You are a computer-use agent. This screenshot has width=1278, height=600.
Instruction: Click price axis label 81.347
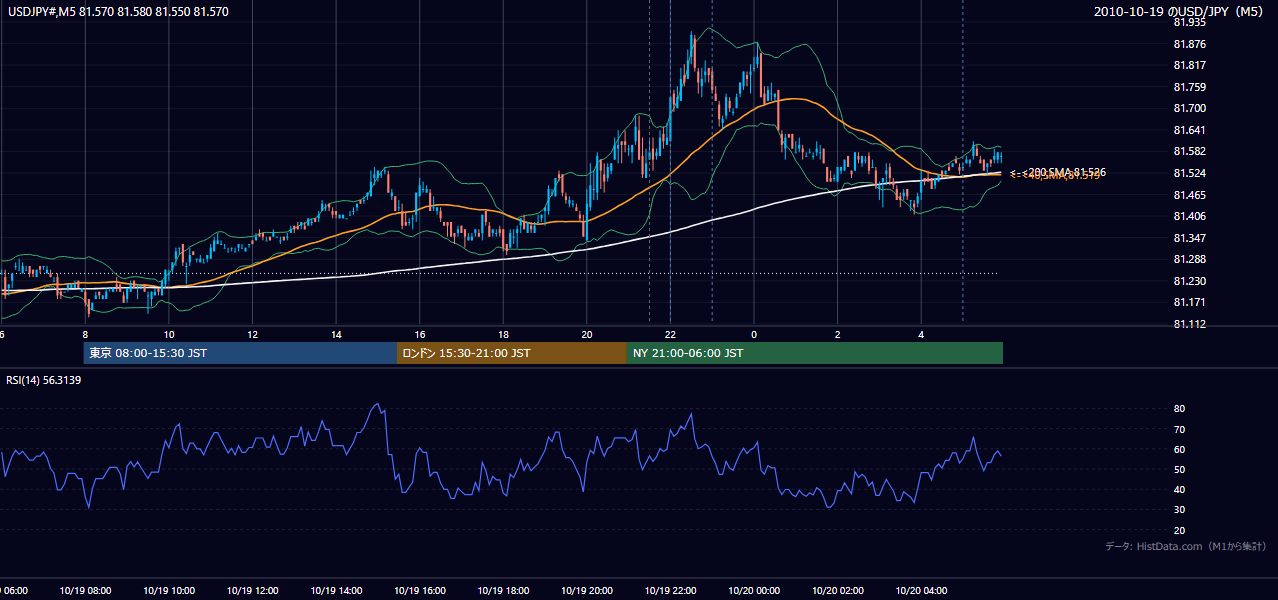tap(1189, 238)
